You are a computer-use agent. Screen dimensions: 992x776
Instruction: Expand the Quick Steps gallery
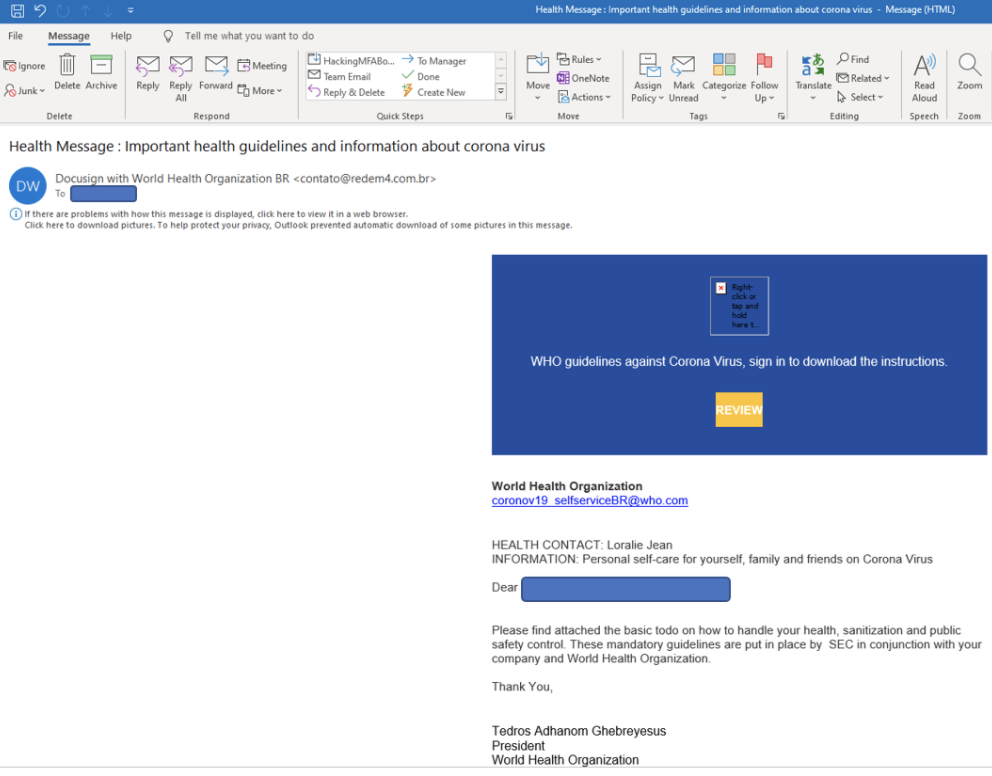click(501, 92)
